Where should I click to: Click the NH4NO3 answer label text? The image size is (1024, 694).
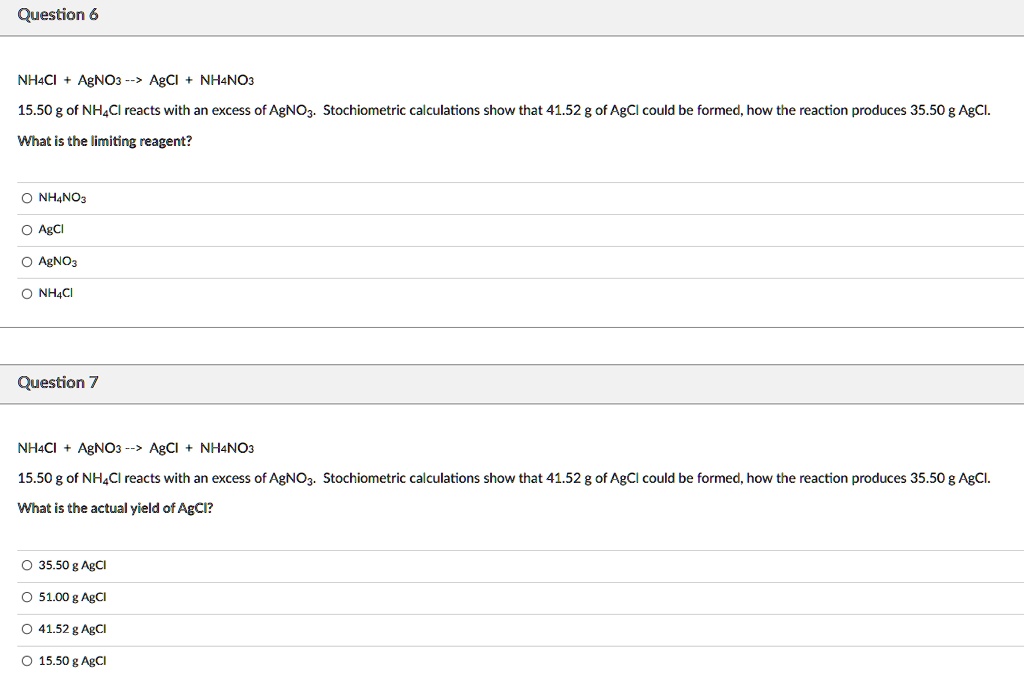[63, 199]
